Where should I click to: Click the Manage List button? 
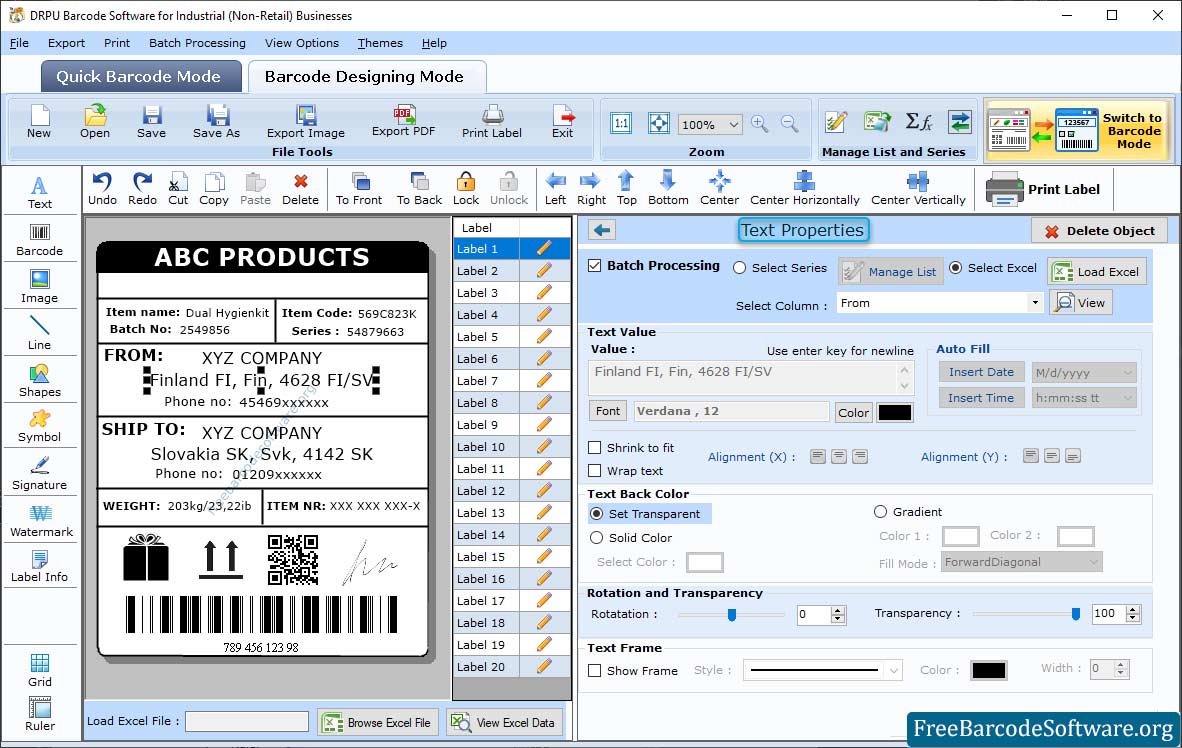pos(890,271)
